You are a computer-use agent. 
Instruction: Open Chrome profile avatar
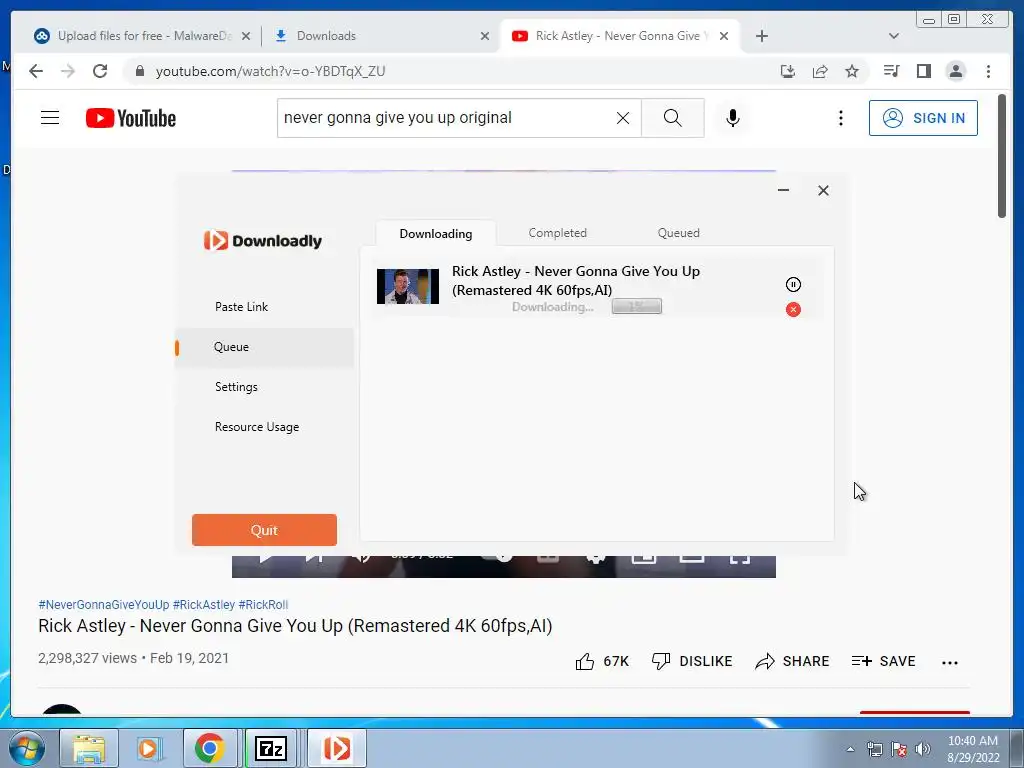click(x=955, y=71)
